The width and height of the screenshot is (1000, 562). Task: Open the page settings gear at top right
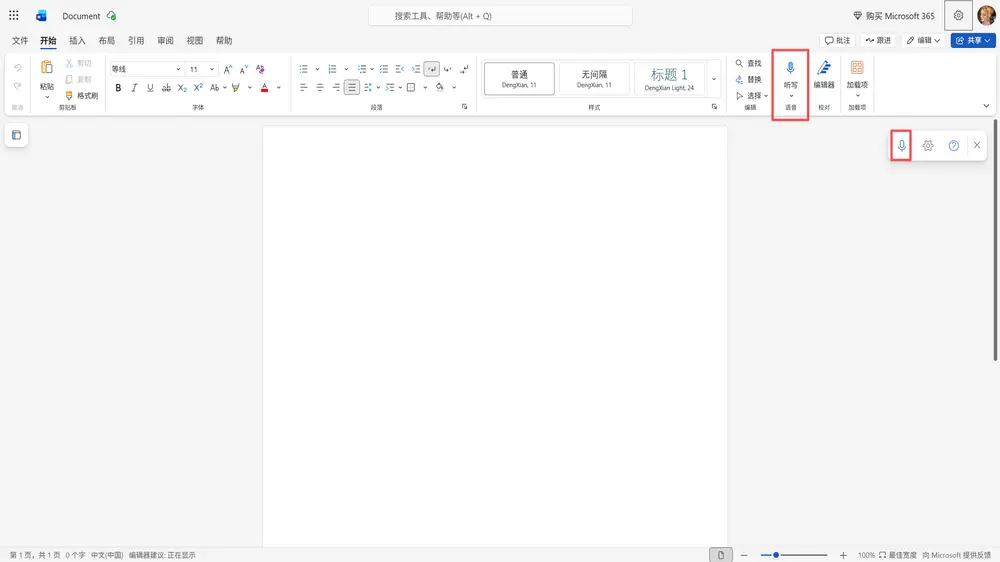click(958, 15)
